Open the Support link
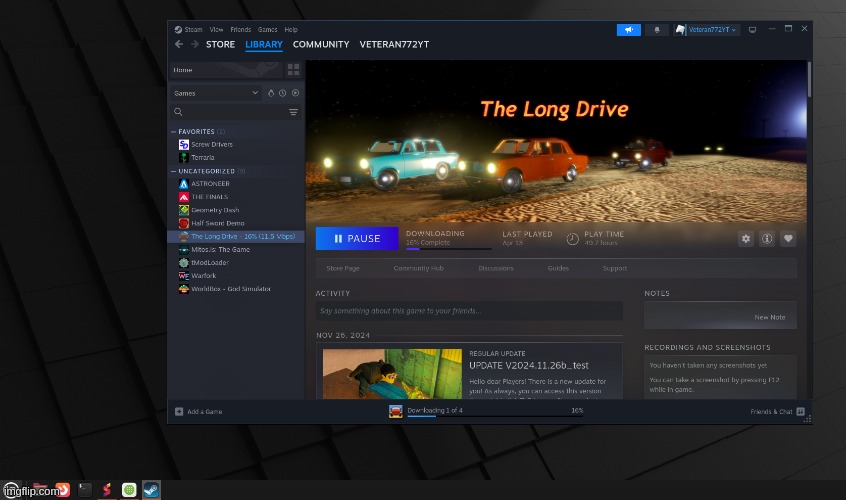This screenshot has height=500, width=846. pos(615,268)
